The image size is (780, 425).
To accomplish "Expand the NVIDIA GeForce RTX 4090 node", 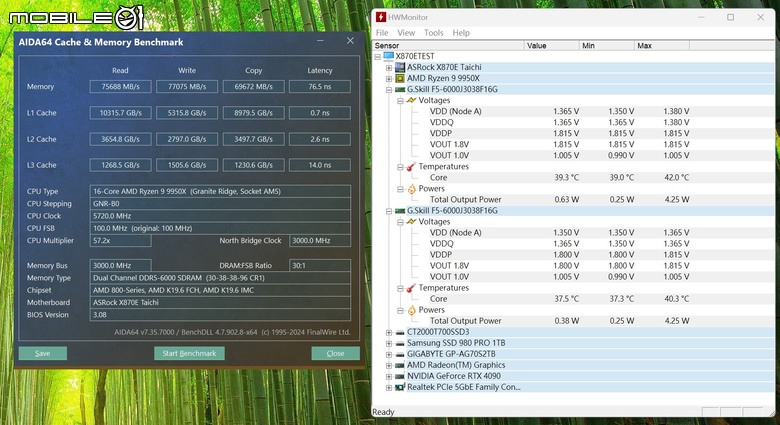I will click(389, 376).
